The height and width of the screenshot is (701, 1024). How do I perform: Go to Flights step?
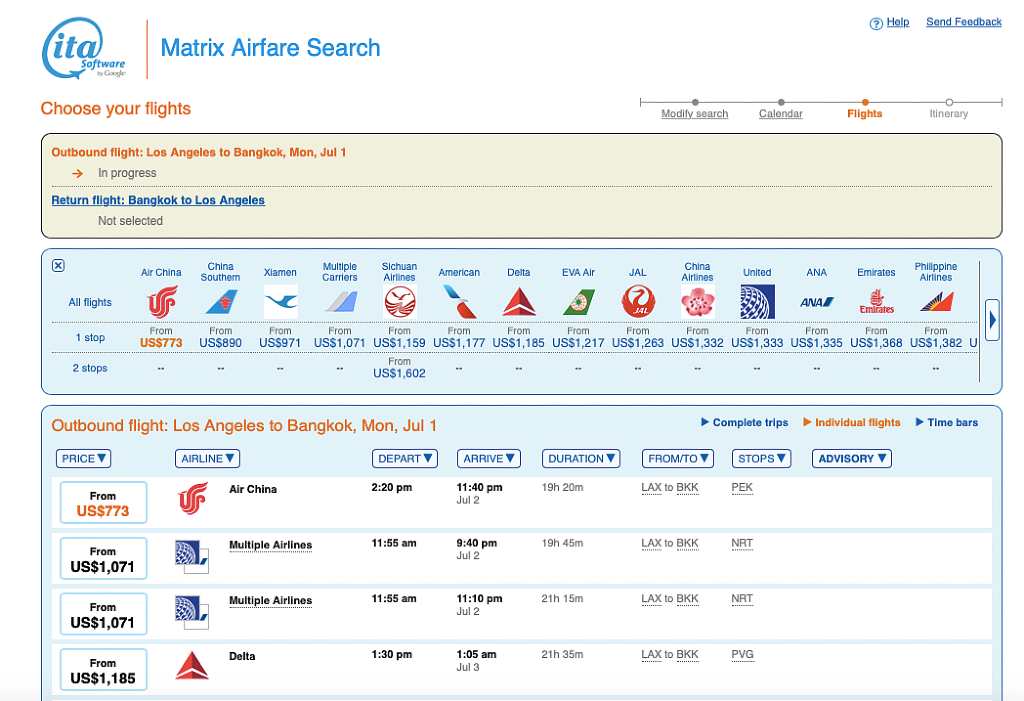(865, 114)
